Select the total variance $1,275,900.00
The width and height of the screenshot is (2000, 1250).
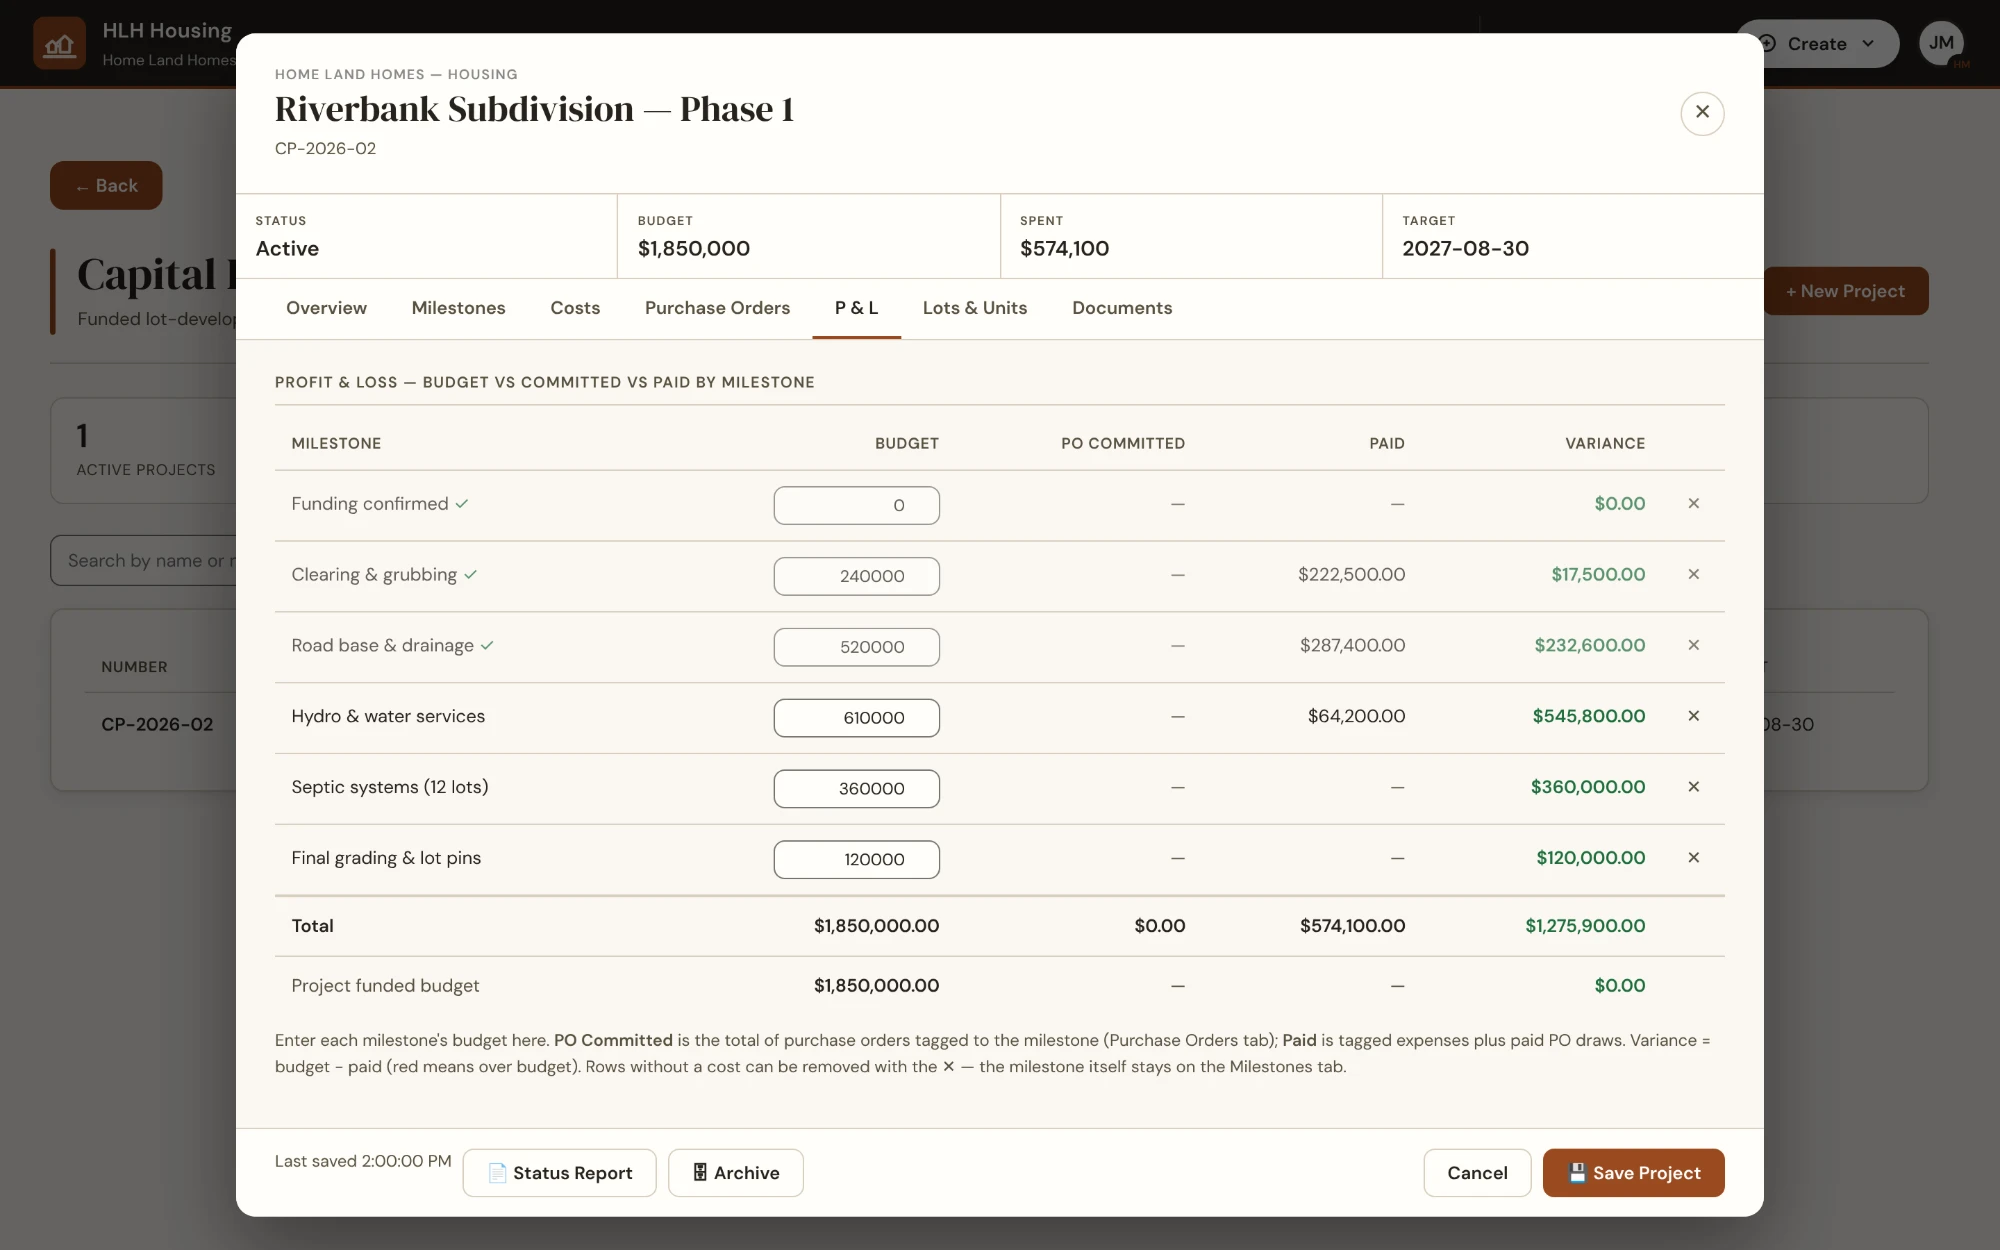[1585, 926]
